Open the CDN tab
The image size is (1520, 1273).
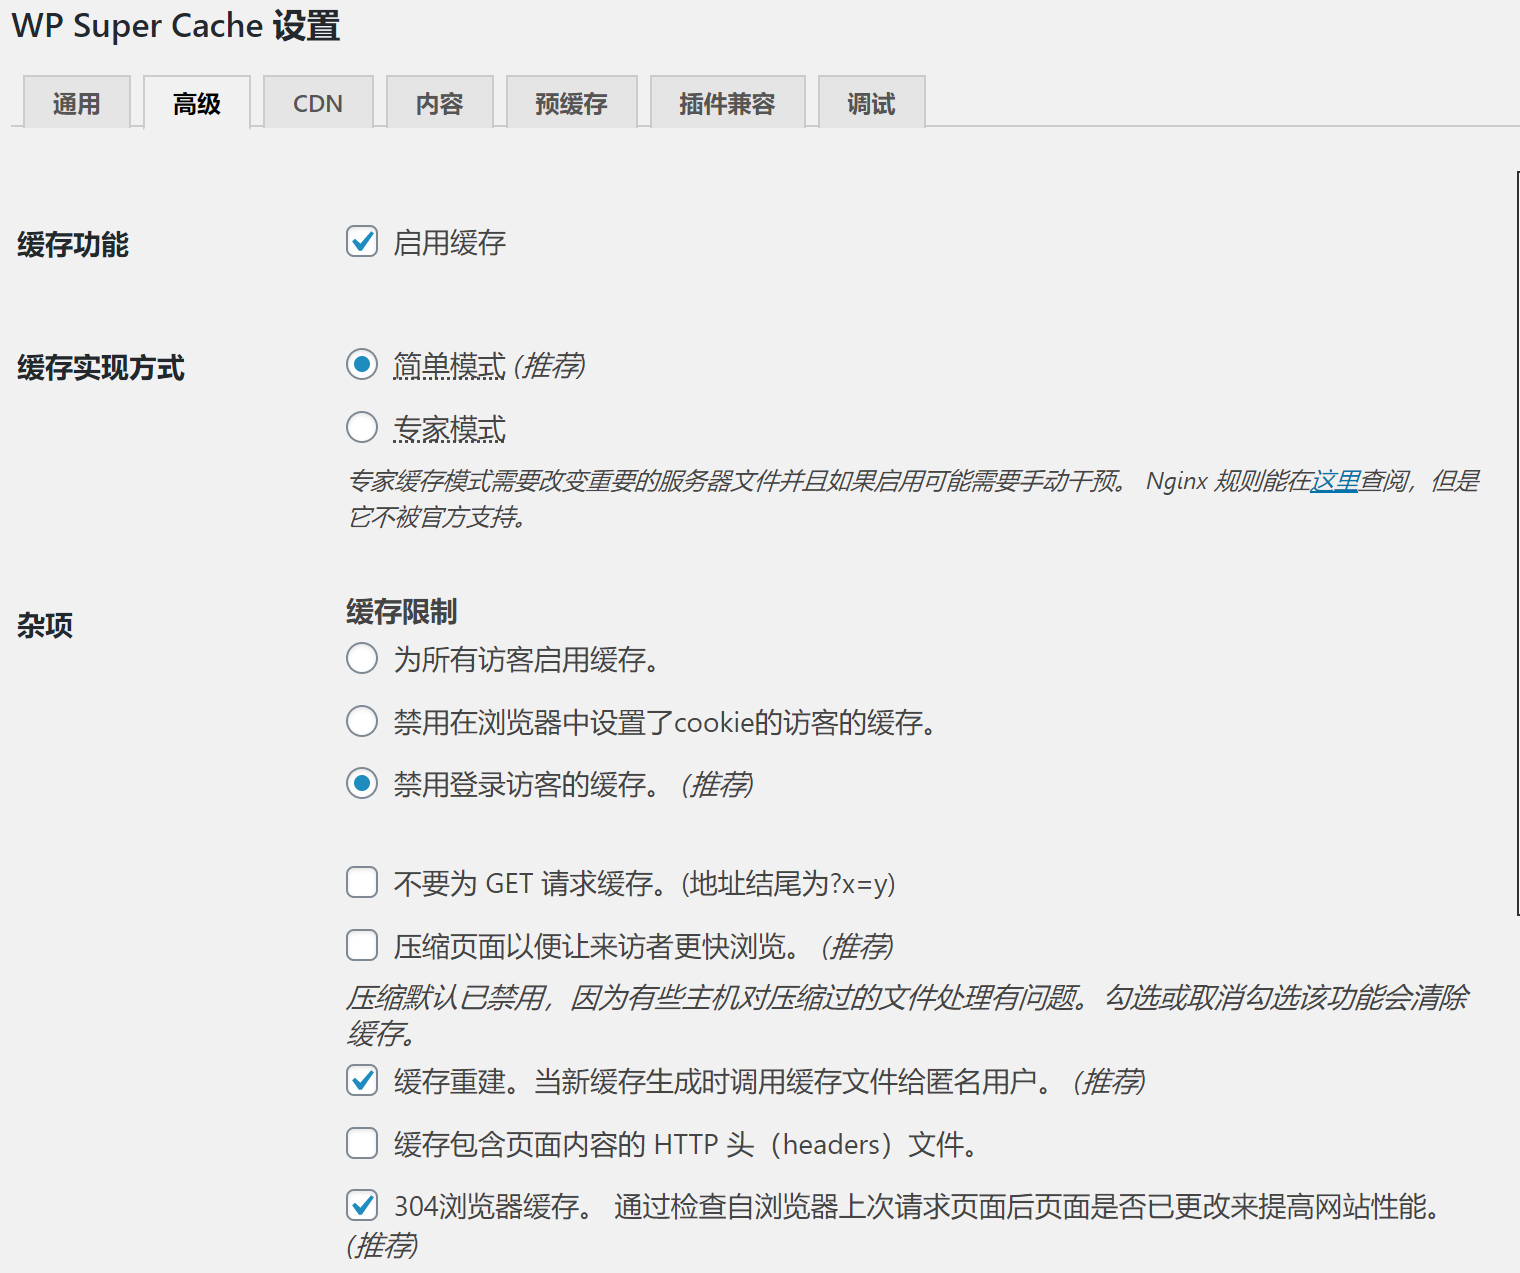pyautogui.click(x=318, y=103)
